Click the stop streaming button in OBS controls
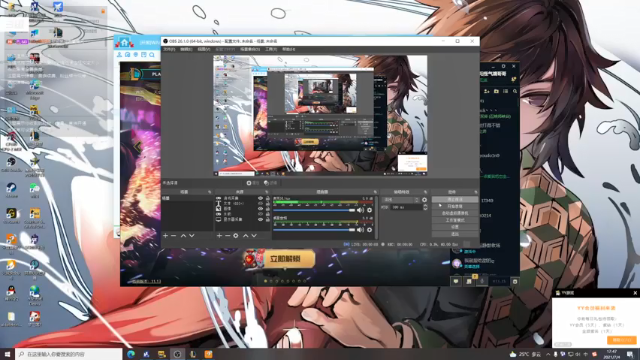The image size is (640, 360). (455, 200)
